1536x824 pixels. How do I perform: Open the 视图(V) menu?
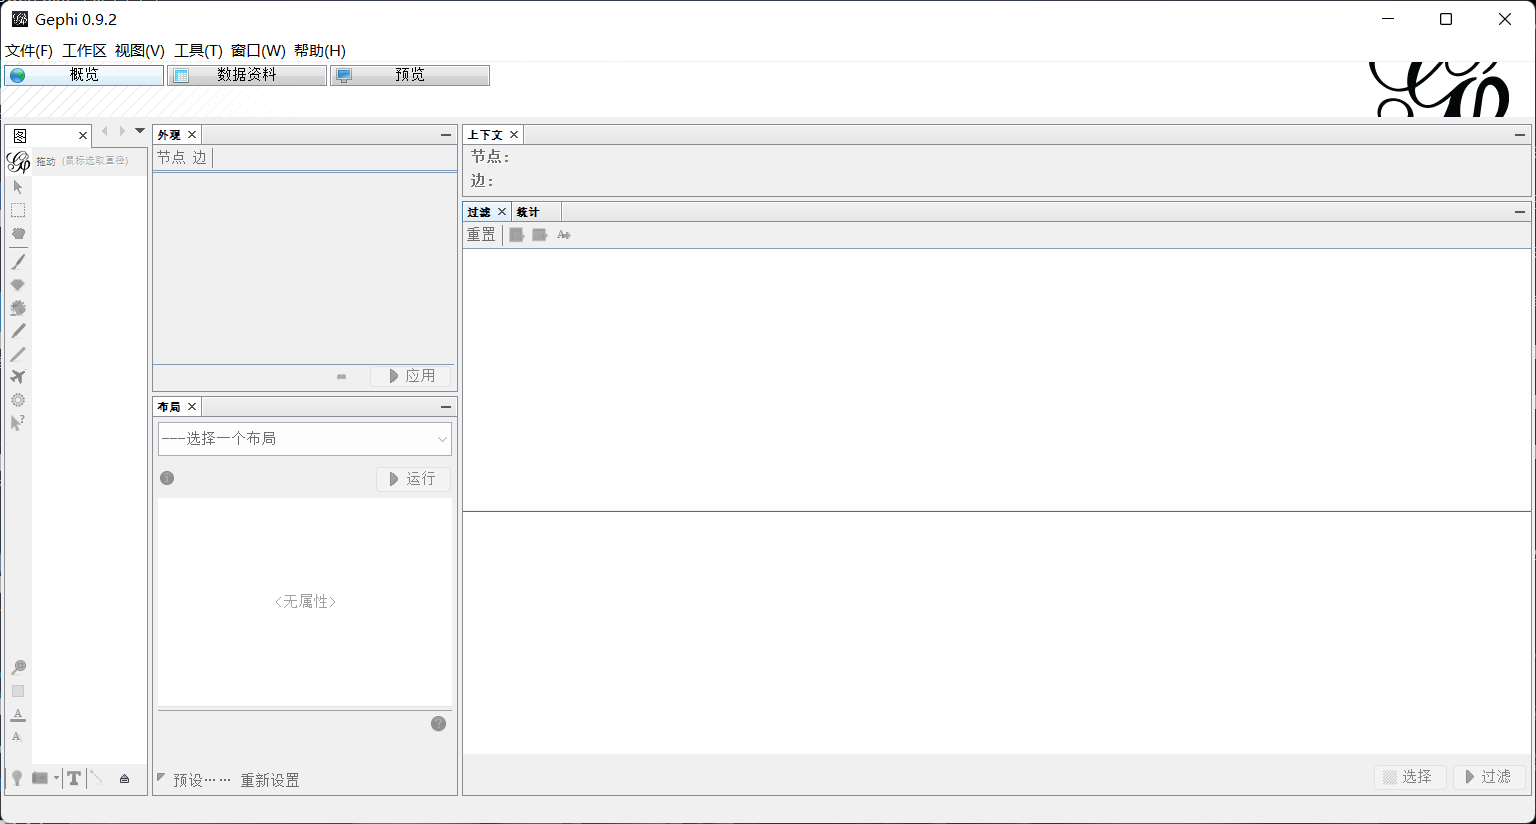coord(139,51)
